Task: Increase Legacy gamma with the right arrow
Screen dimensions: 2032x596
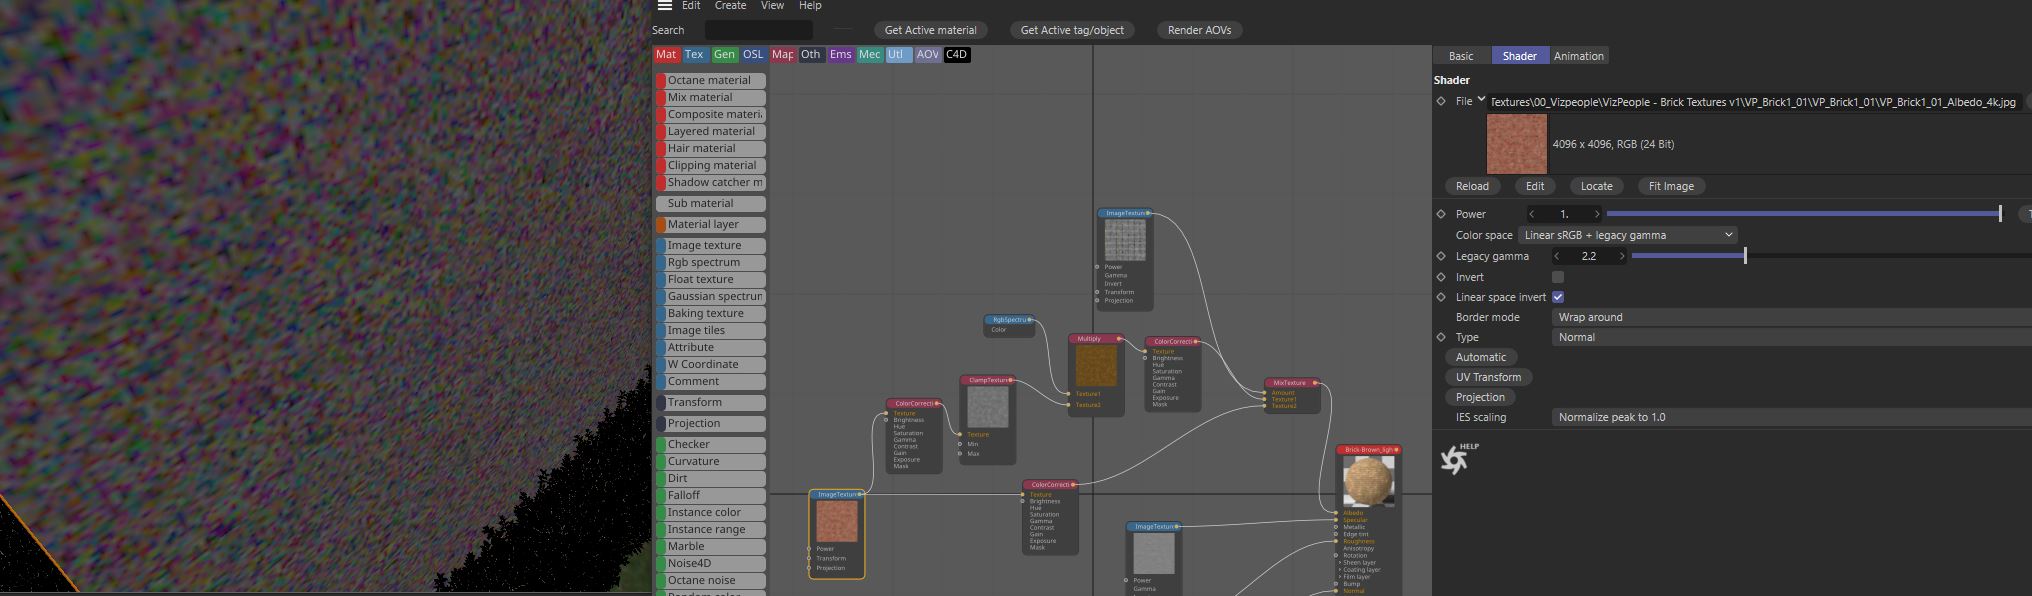Action: pos(1621,256)
